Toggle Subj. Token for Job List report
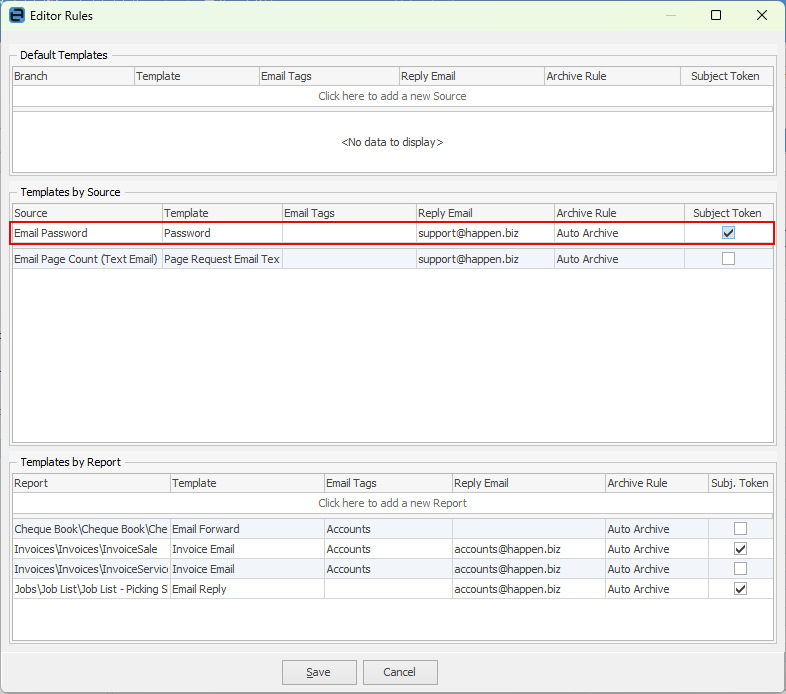This screenshot has height=694, width=786. coord(740,589)
